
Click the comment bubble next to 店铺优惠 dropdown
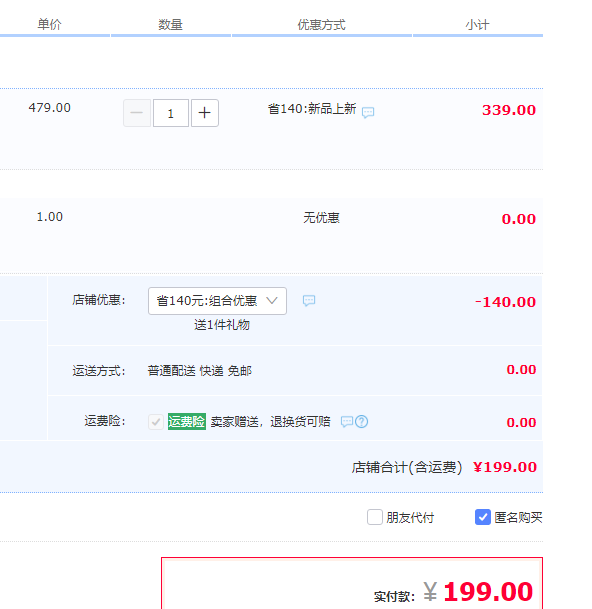point(309,300)
